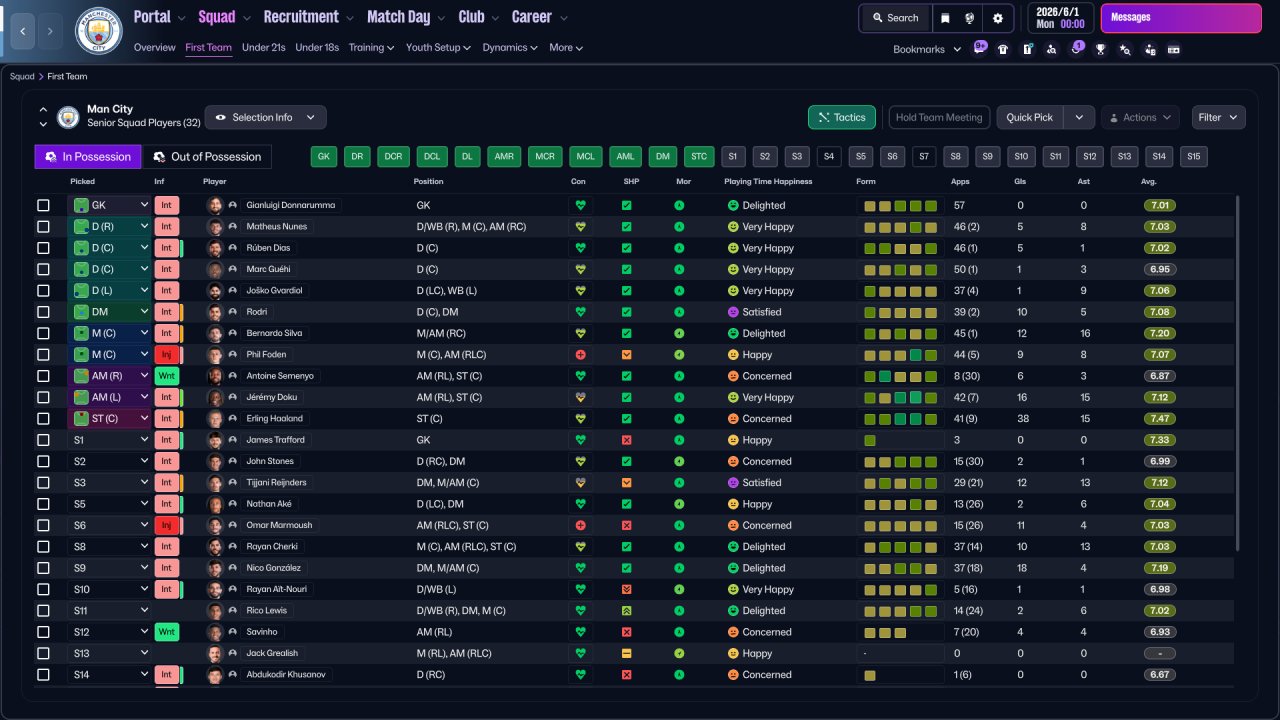Expand the Filter dropdown

(x=1218, y=117)
